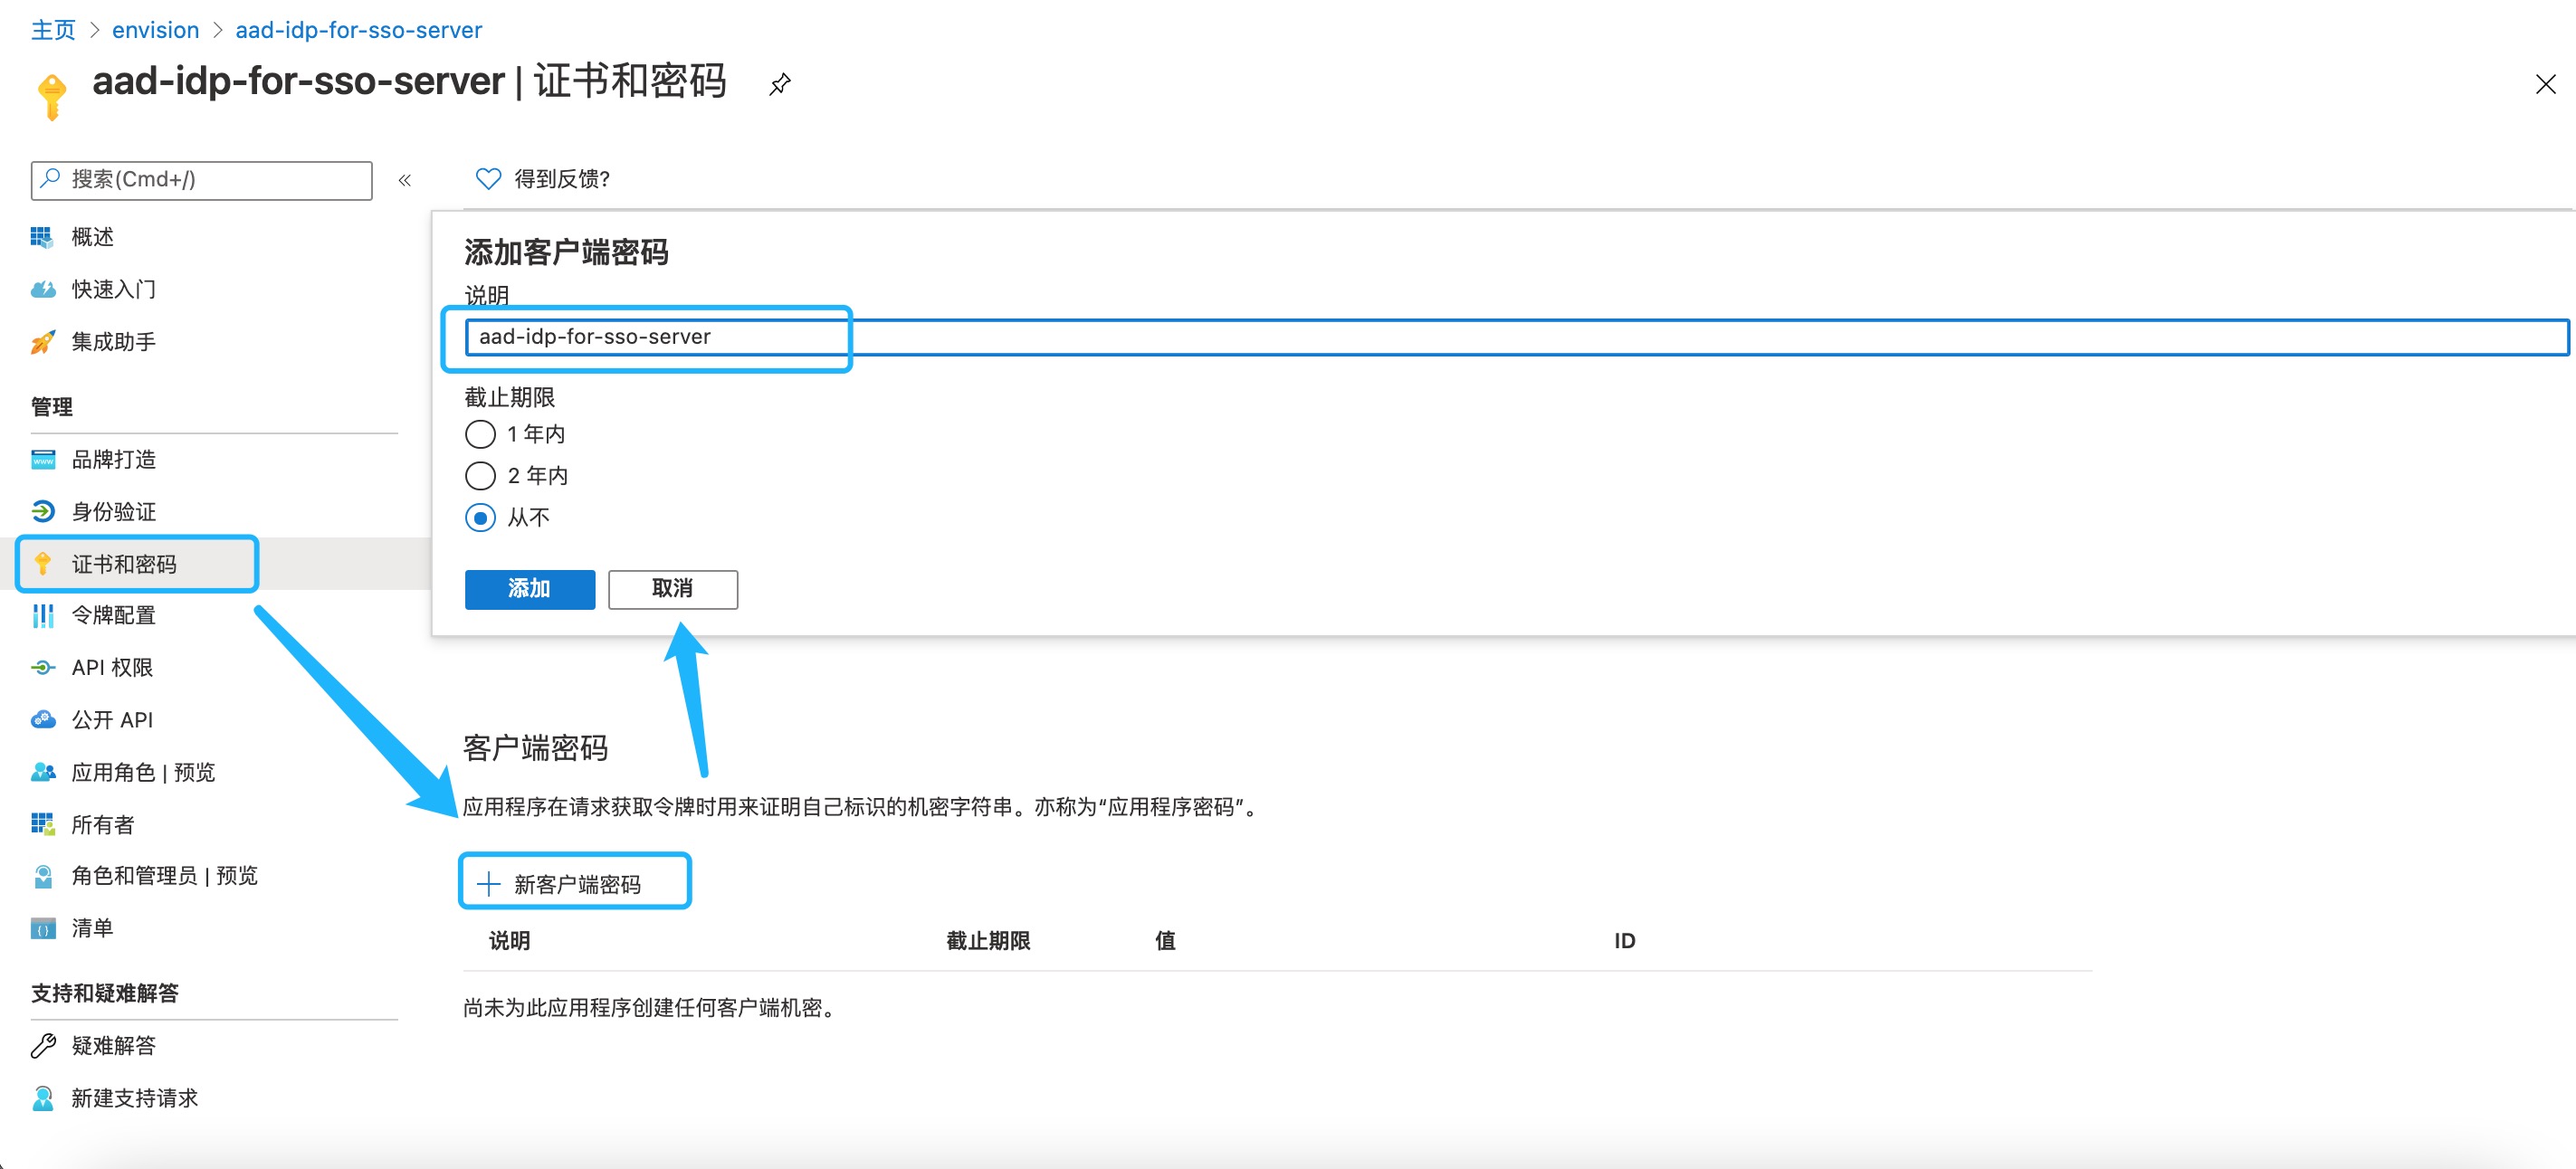Navigate to 主页 via breadcrumb
This screenshot has width=2576, height=1169.
(52, 29)
